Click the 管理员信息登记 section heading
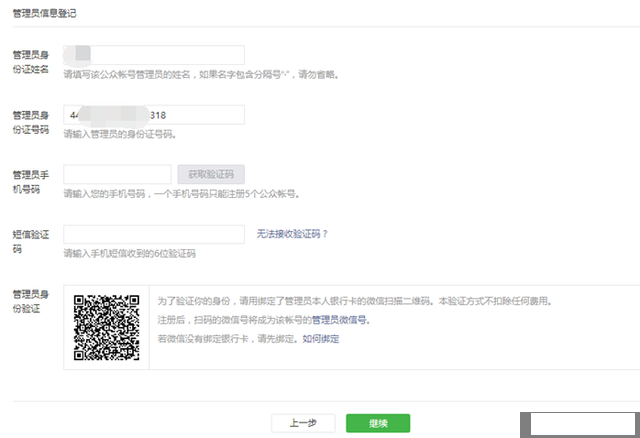 pyautogui.click(x=44, y=14)
